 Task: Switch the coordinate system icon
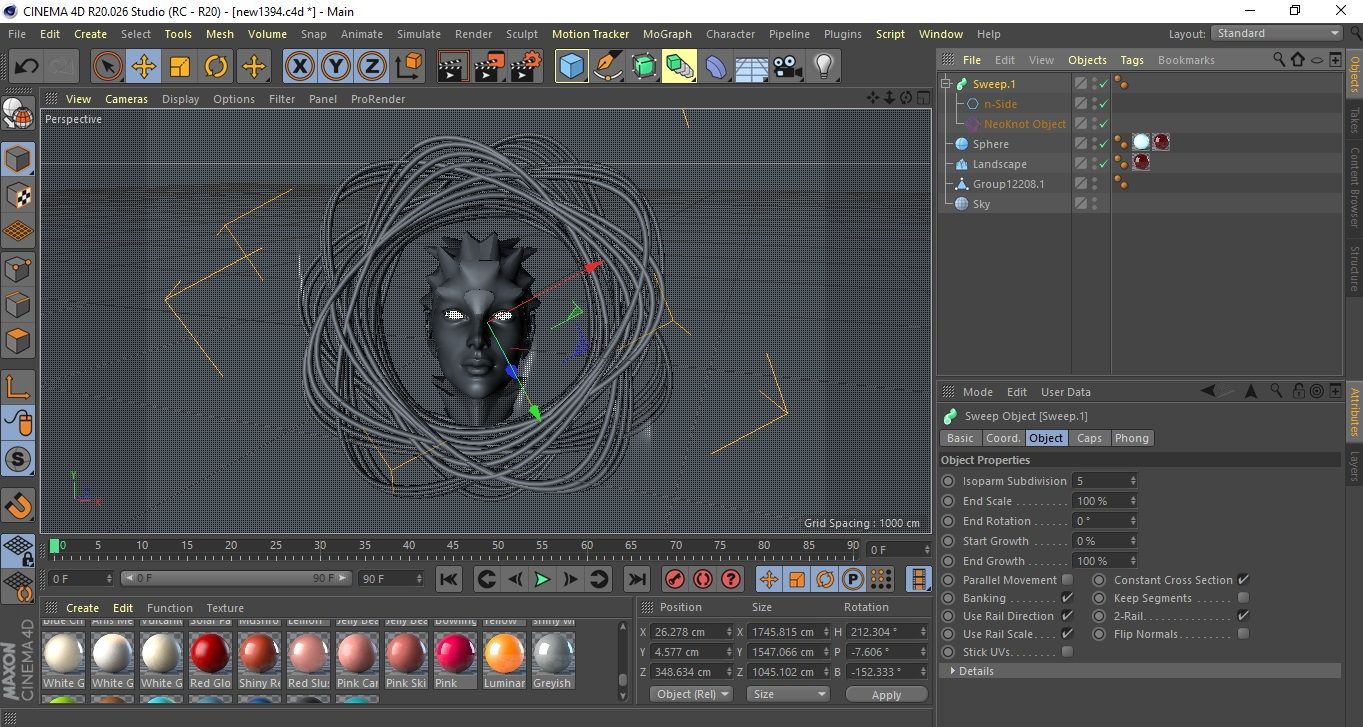408,67
